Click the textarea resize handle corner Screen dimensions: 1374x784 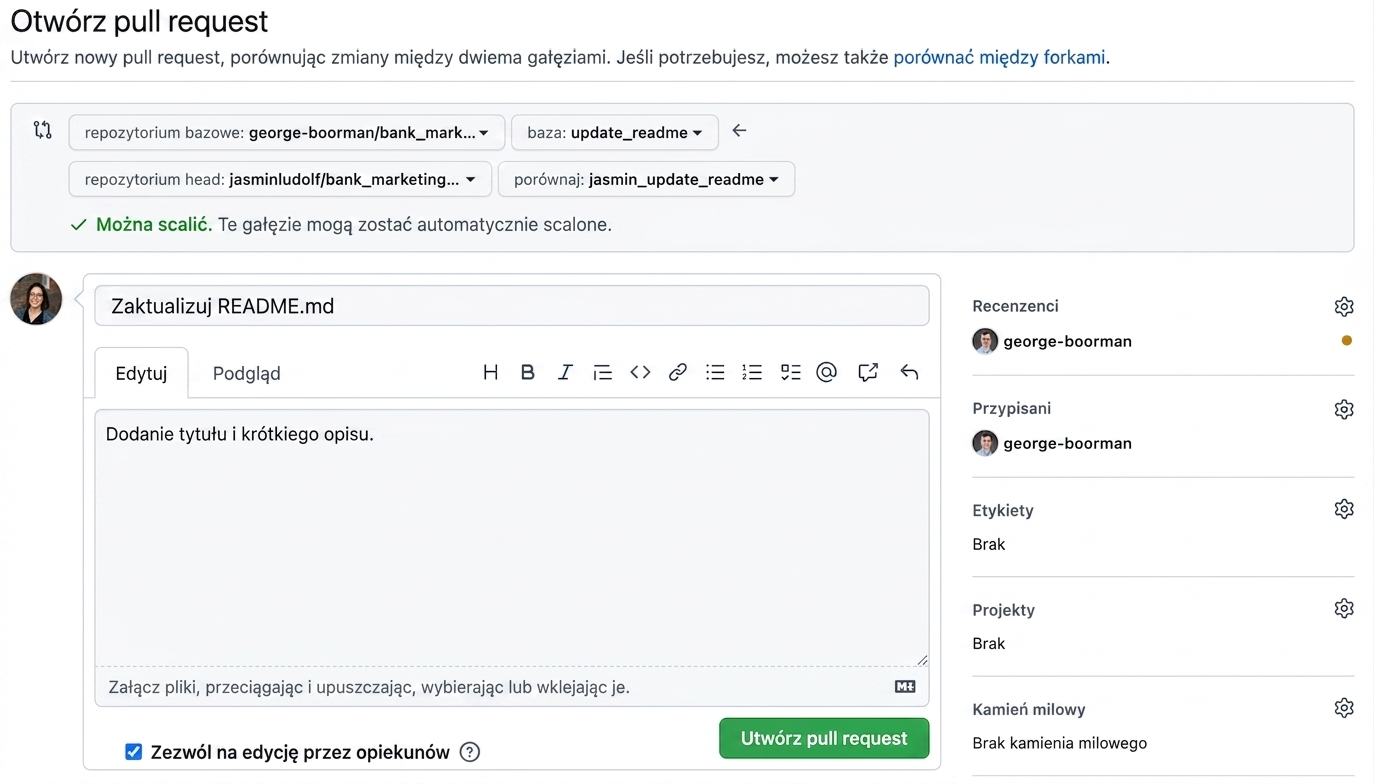coord(922,659)
